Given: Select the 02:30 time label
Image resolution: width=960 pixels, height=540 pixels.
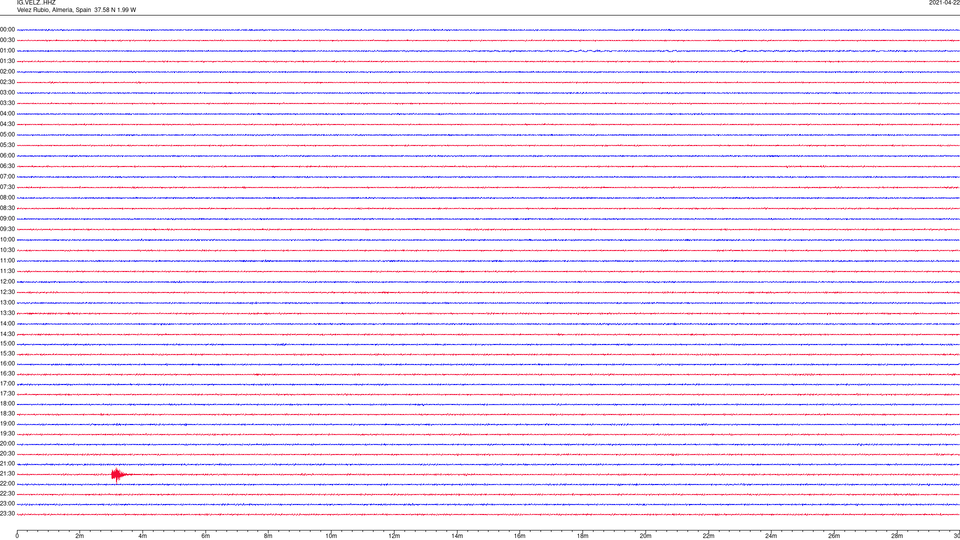Looking at the screenshot, I should tap(7, 82).
